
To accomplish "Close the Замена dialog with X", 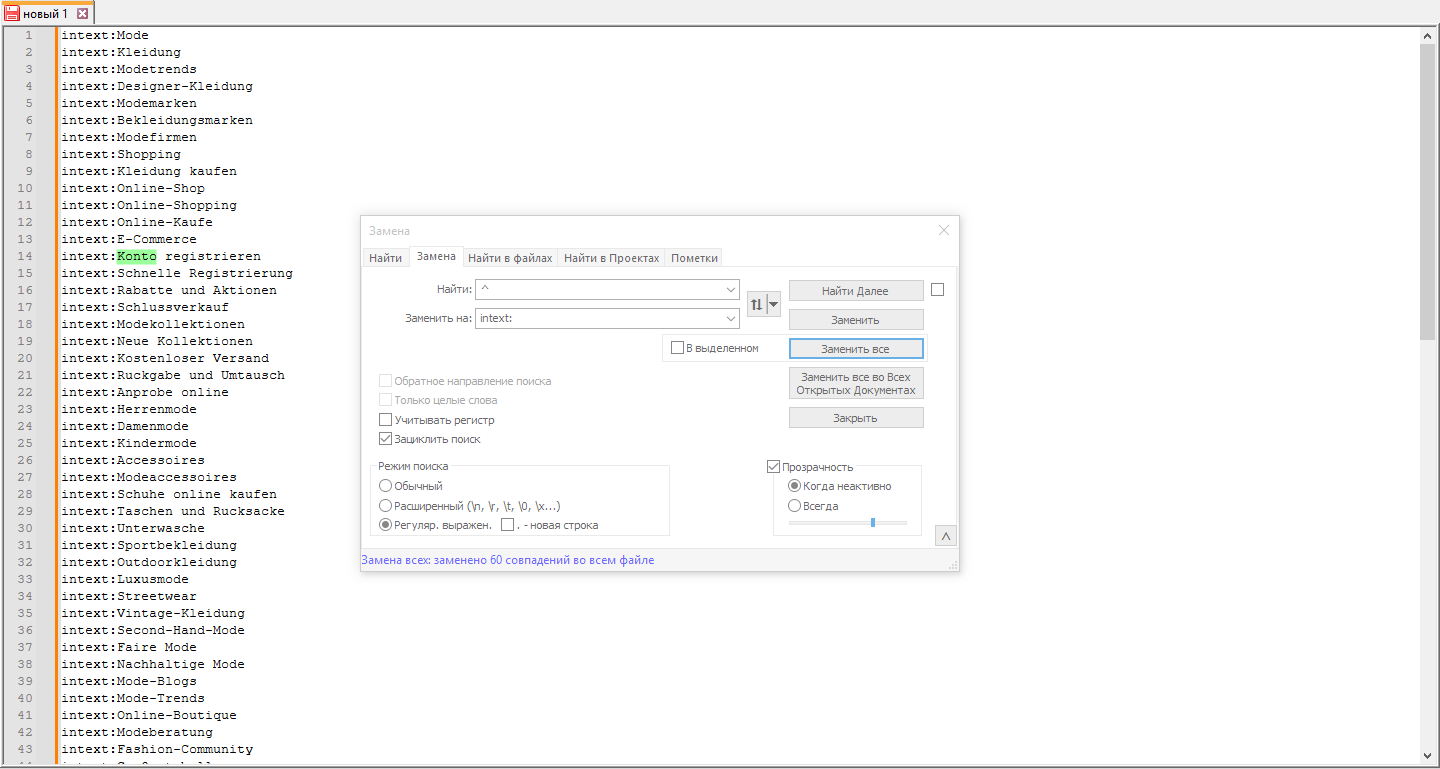I will (944, 230).
